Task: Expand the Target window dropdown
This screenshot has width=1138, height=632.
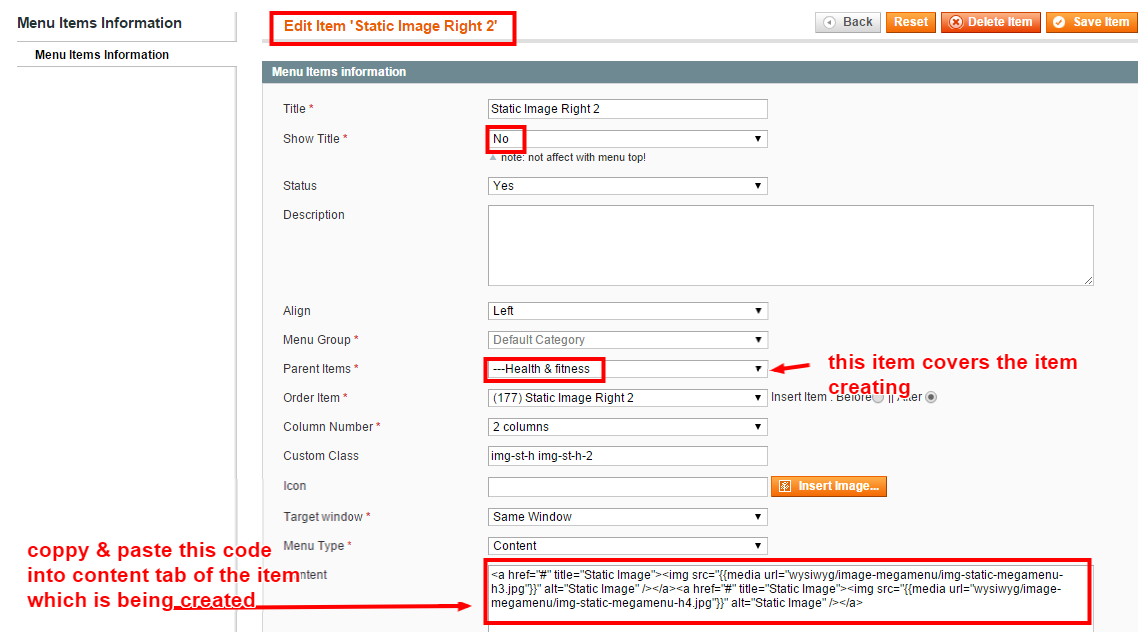Action: click(628, 517)
